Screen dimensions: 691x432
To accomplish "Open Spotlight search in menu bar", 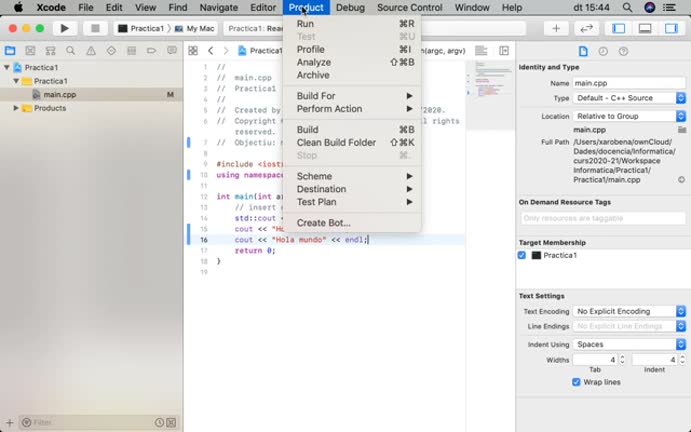I will (x=628, y=7).
